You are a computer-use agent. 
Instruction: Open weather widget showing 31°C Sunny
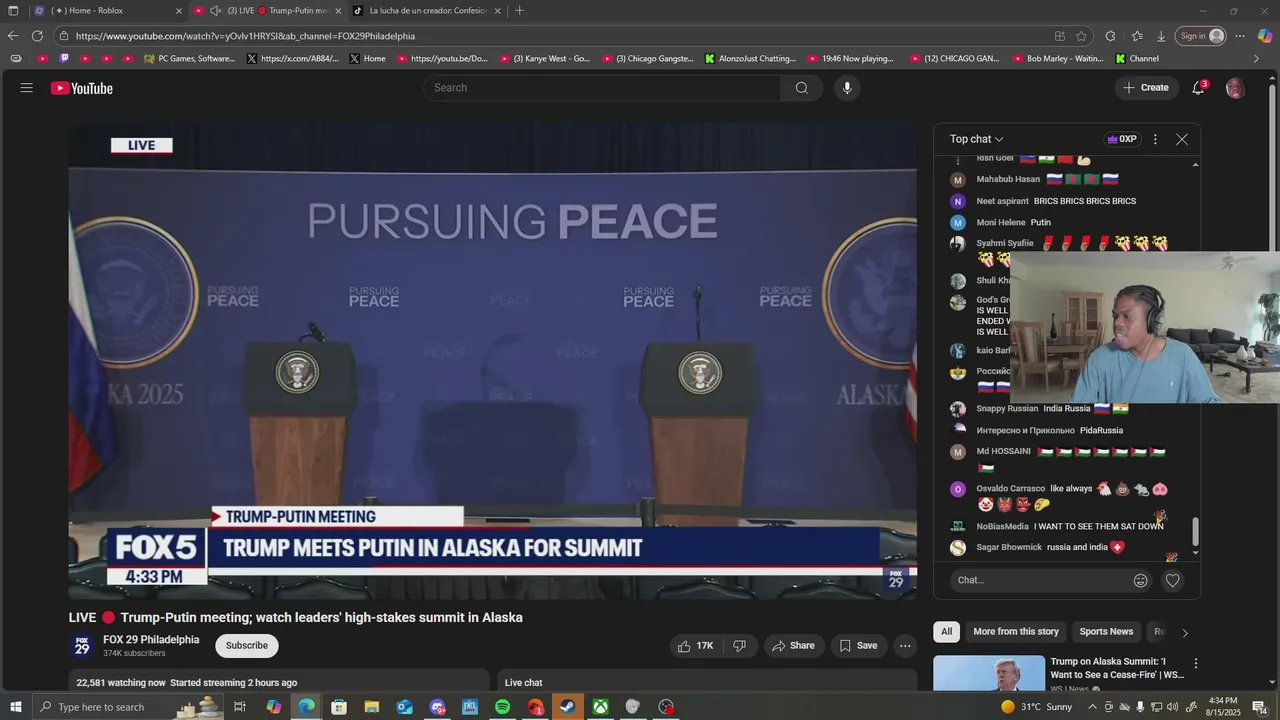[1036, 707]
